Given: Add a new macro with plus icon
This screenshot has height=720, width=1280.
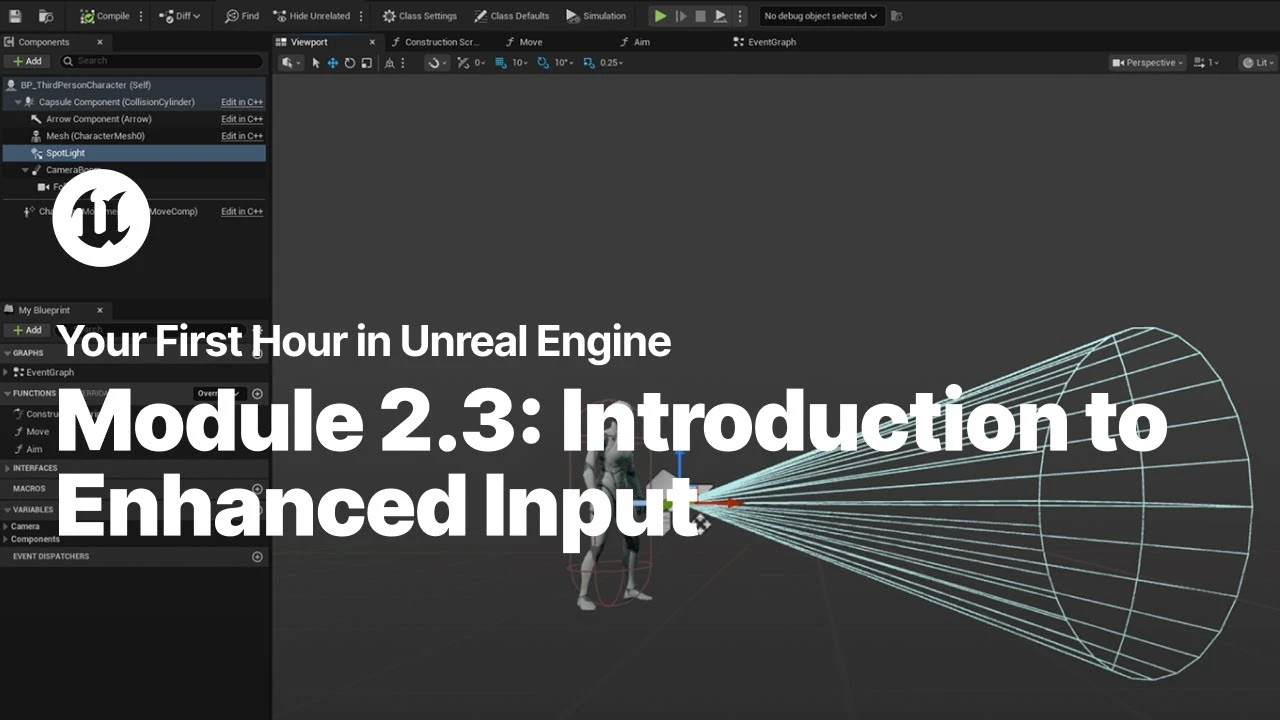Looking at the screenshot, I should (257, 489).
